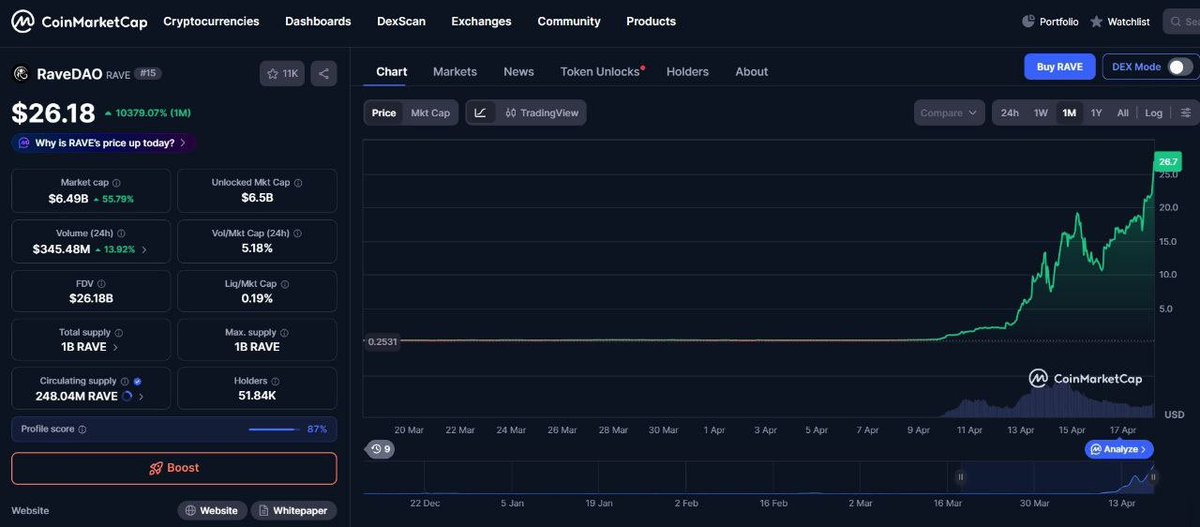Switch to the Token Unlocks tab
1200x527 pixels.
coord(602,72)
